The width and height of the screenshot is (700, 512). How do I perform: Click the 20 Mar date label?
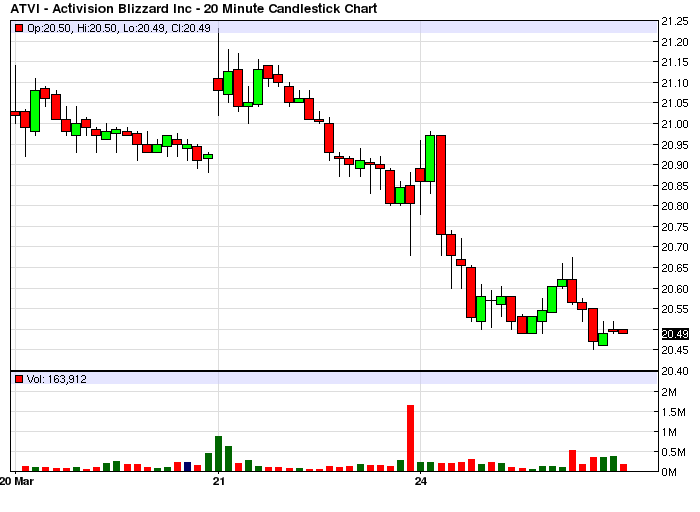[x=17, y=481]
